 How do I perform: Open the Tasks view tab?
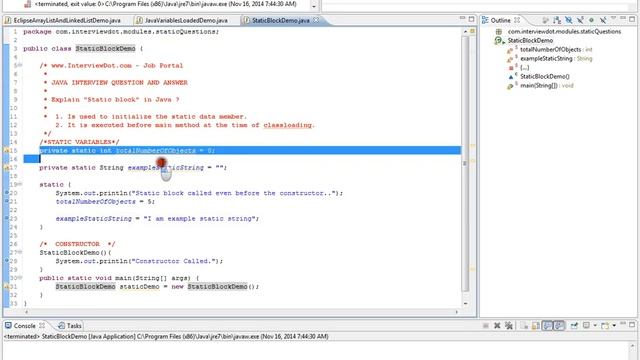pos(70,326)
